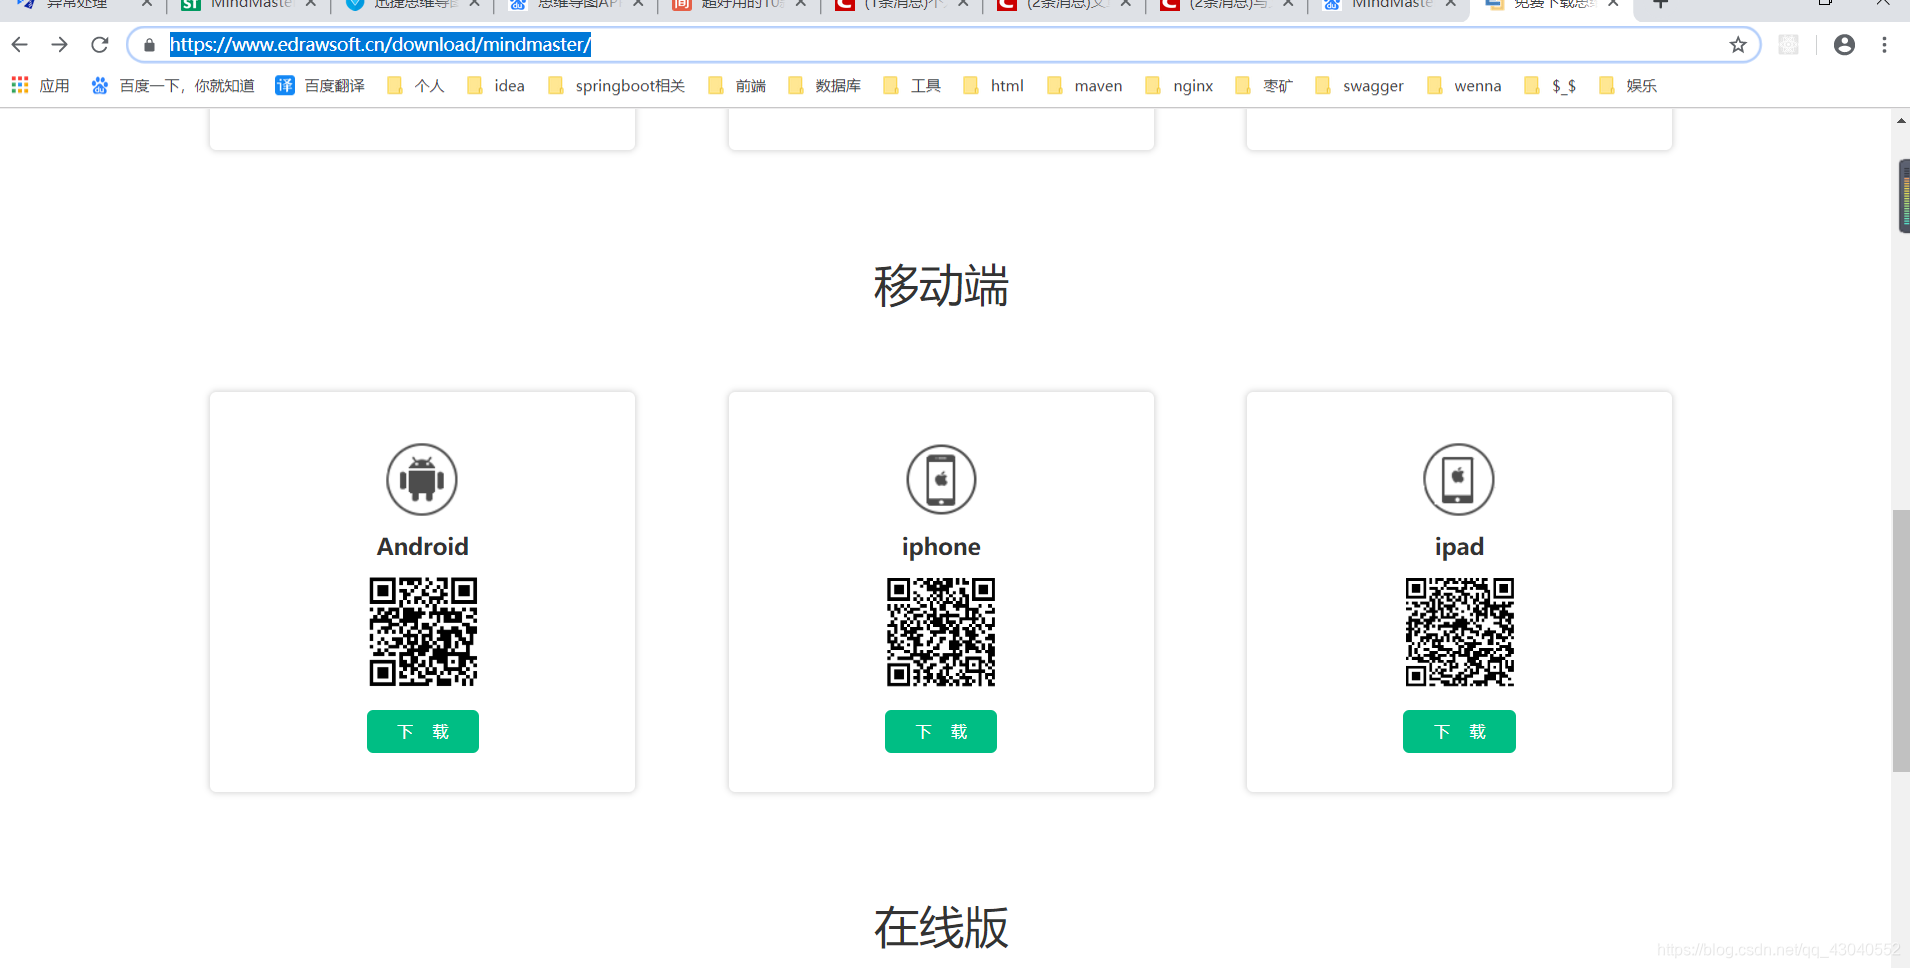Click the Android robot icon

point(422,479)
